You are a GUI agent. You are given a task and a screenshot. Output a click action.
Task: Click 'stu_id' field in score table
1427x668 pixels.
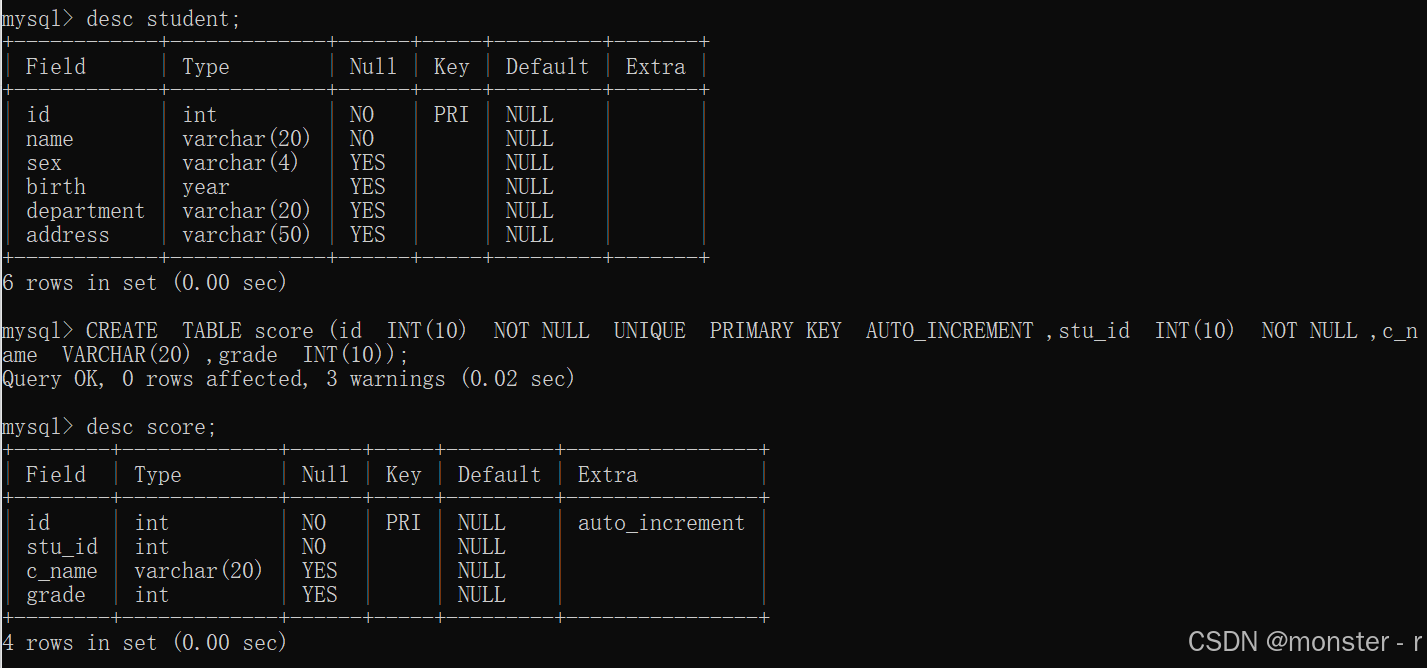pyautogui.click(x=62, y=547)
